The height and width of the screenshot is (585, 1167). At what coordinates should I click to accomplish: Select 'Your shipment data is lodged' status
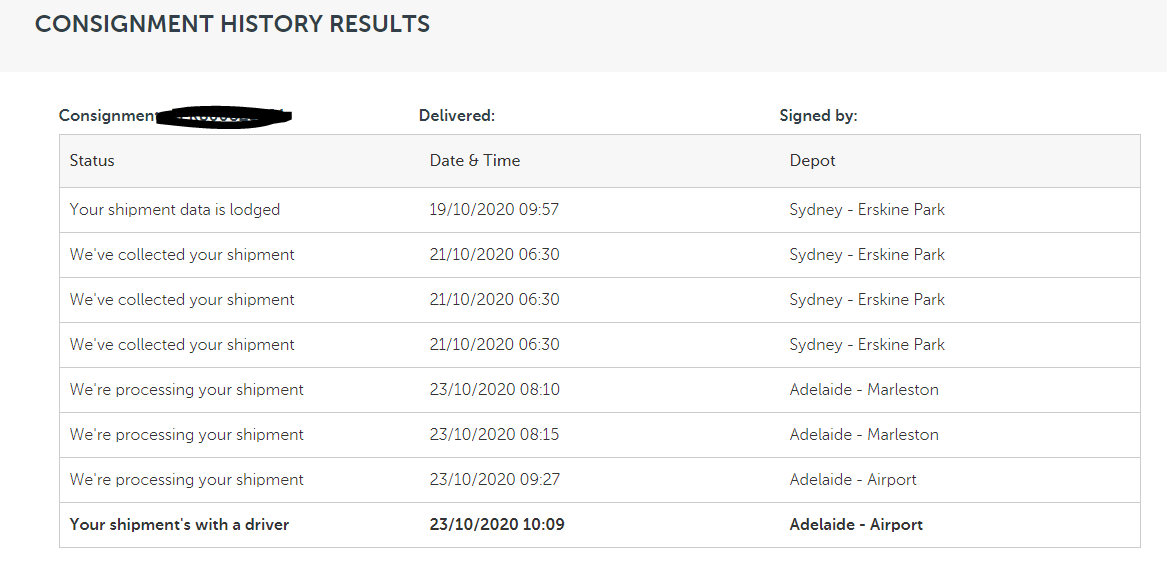point(175,210)
